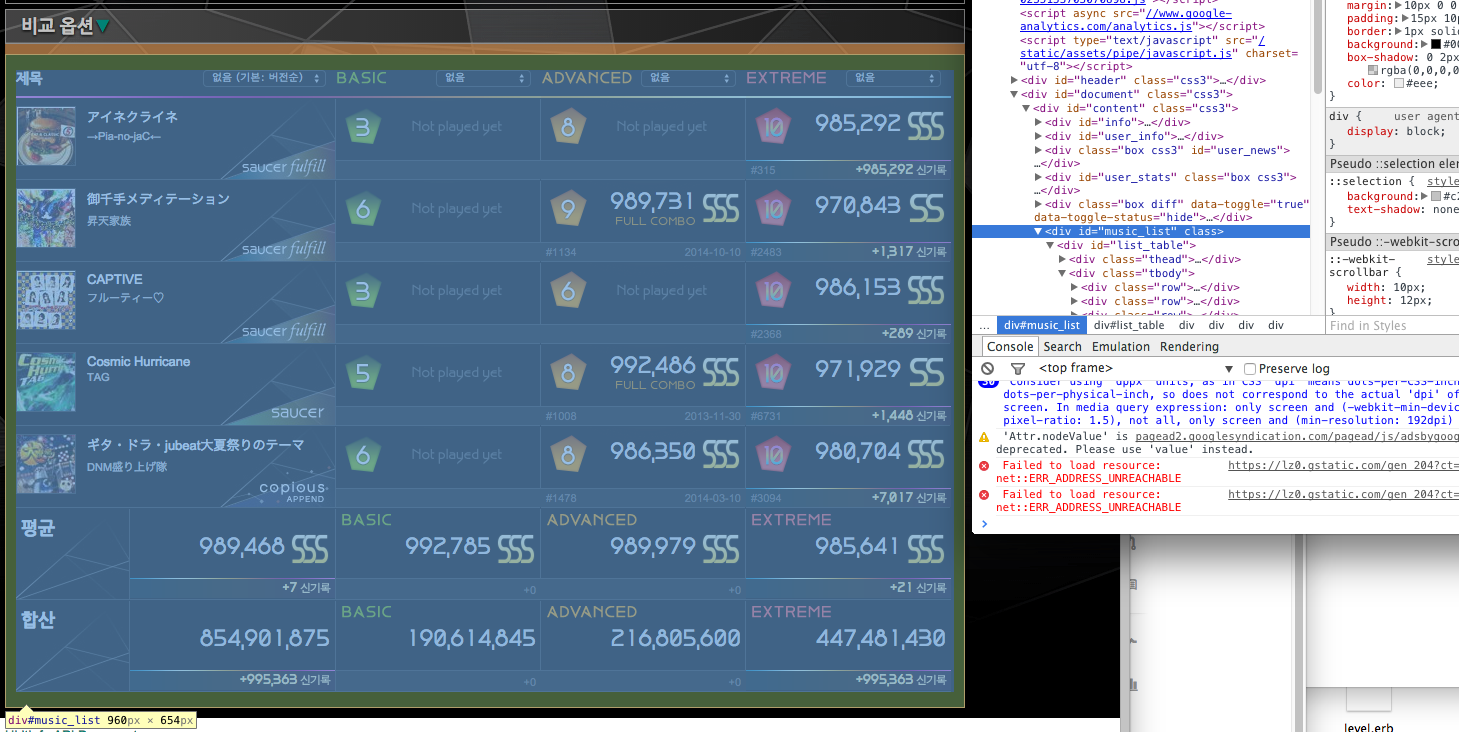The width and height of the screenshot is (1459, 732).
Task: Toggle the 비교 옵션 section arrow
Action: point(102,26)
